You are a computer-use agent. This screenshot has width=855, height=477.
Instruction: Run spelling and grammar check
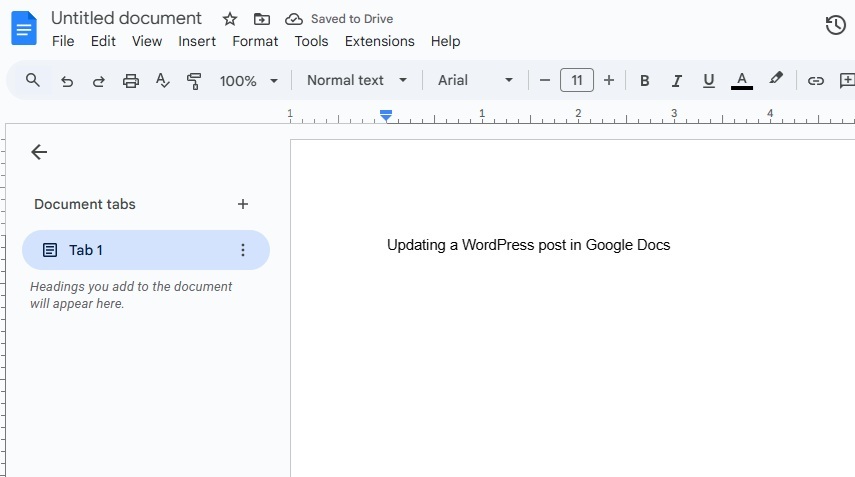pyautogui.click(x=162, y=81)
